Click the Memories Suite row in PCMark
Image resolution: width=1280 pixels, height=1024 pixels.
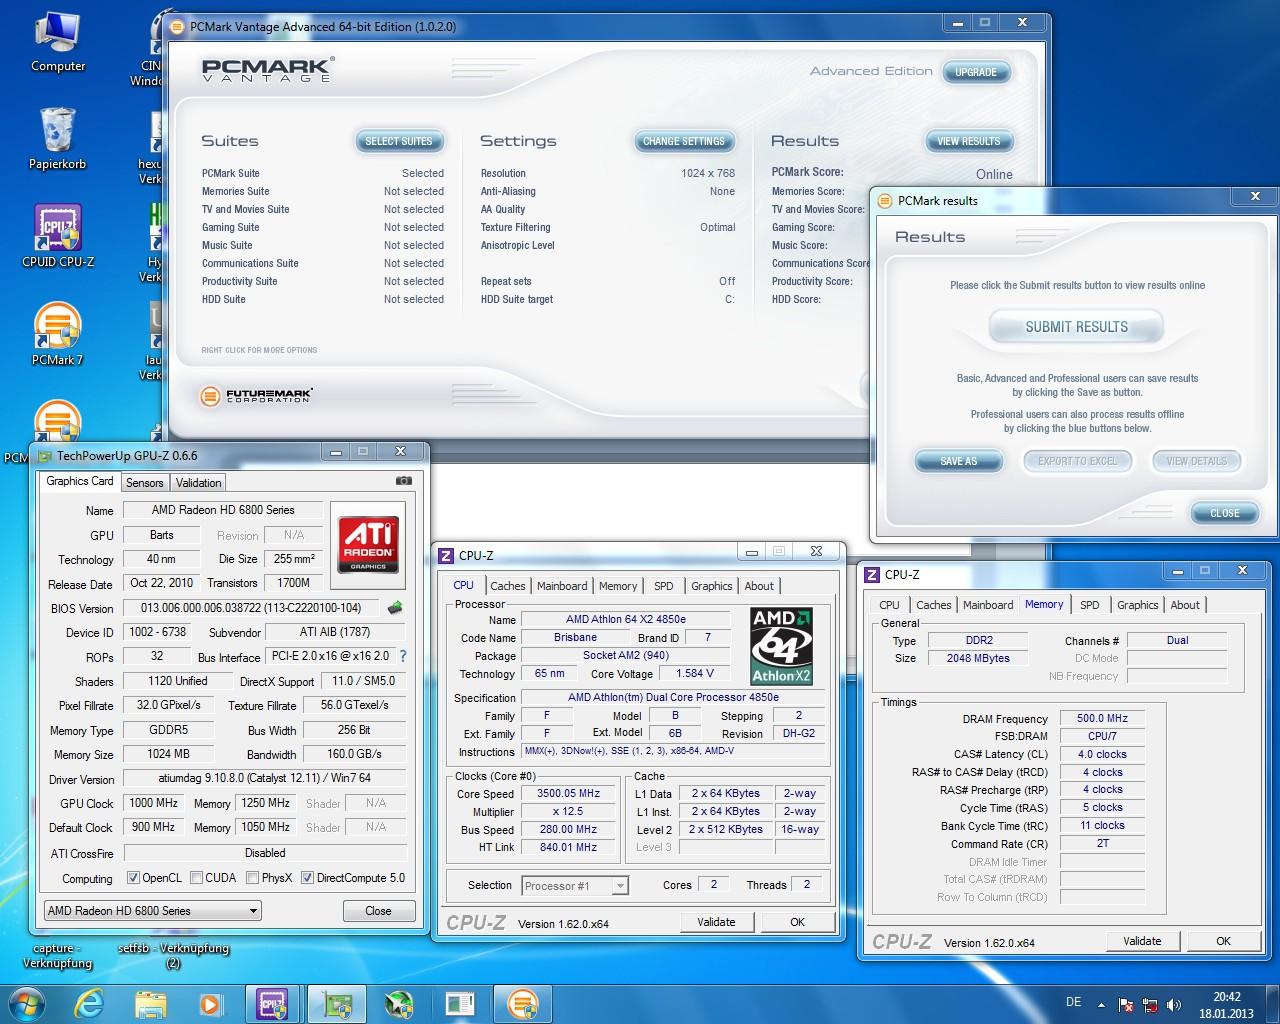[322, 191]
